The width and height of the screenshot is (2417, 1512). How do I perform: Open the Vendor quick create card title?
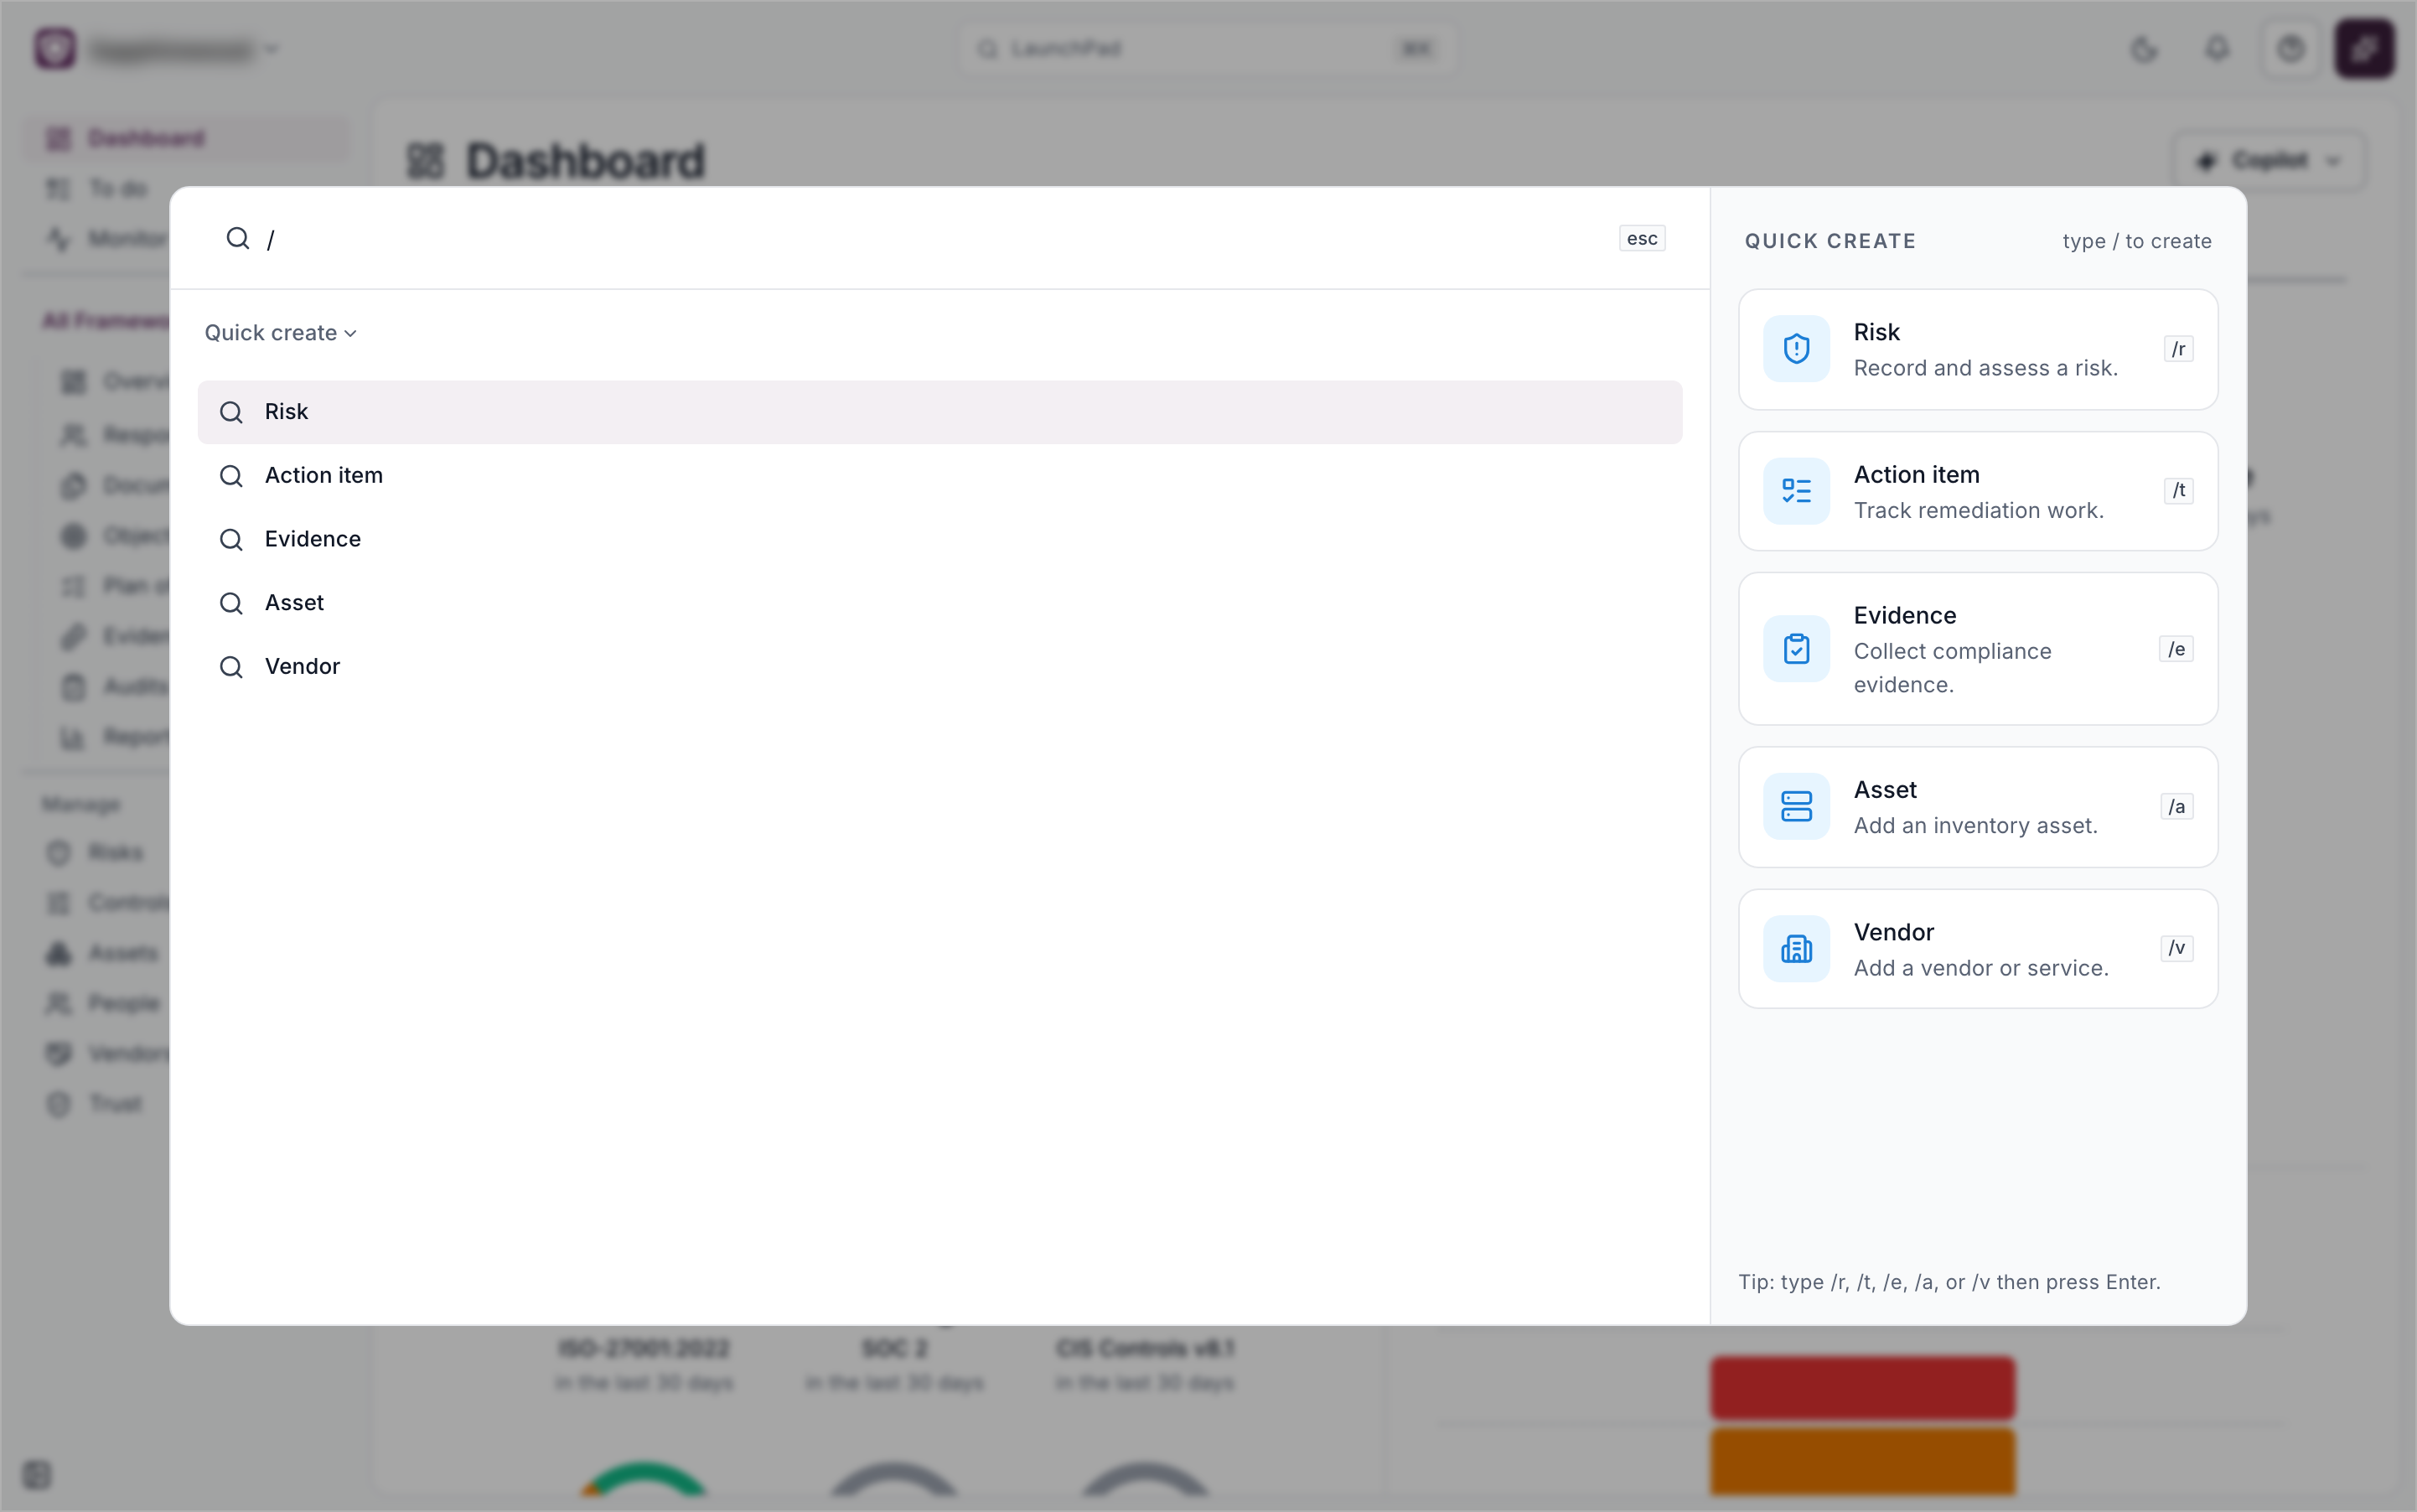tap(1893, 932)
